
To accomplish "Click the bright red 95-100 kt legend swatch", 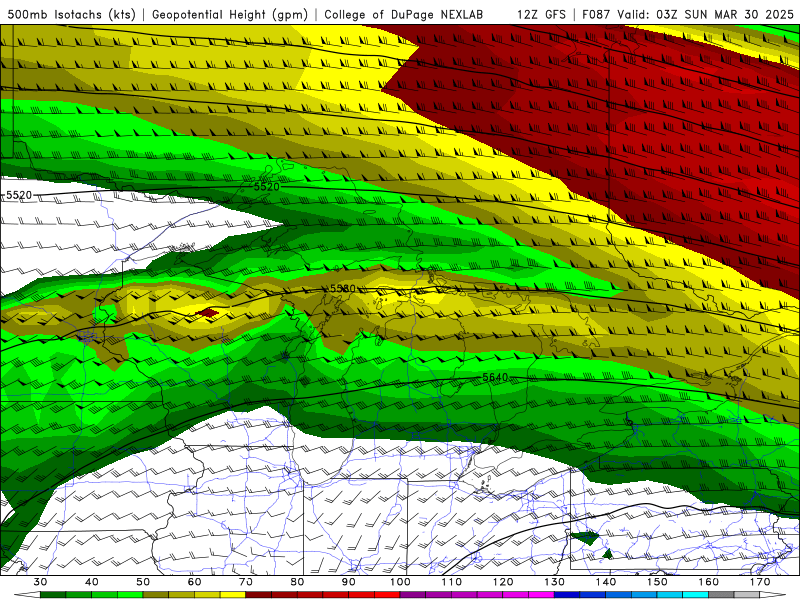I will (x=387, y=594).
